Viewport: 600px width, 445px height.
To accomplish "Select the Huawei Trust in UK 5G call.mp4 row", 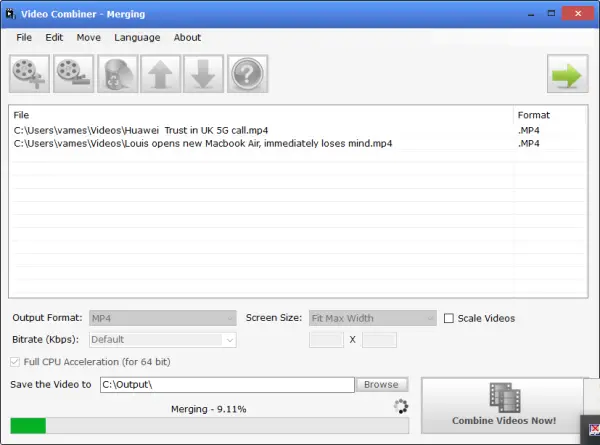I will coord(298,130).
